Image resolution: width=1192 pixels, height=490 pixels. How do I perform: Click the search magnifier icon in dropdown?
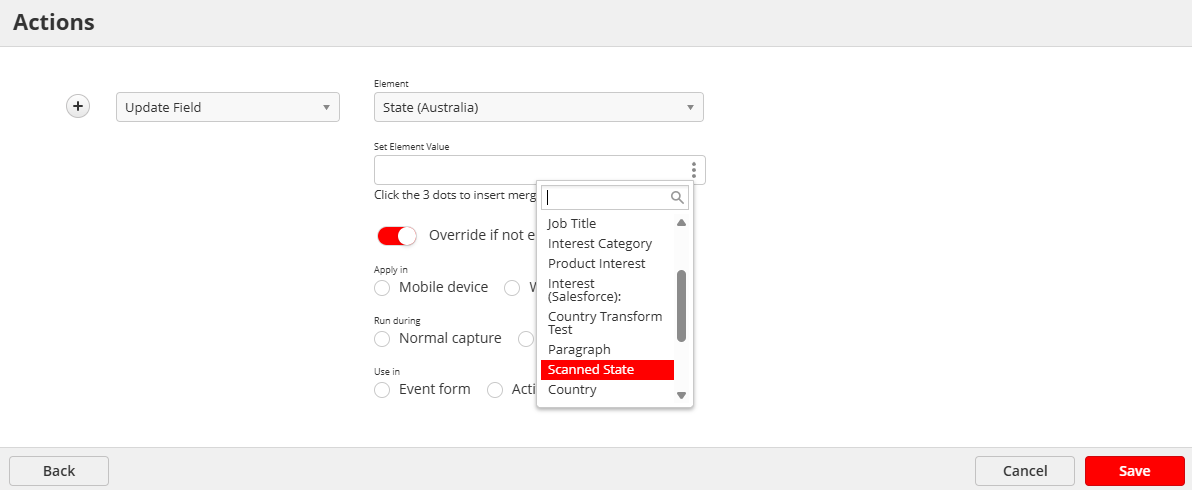tap(677, 198)
